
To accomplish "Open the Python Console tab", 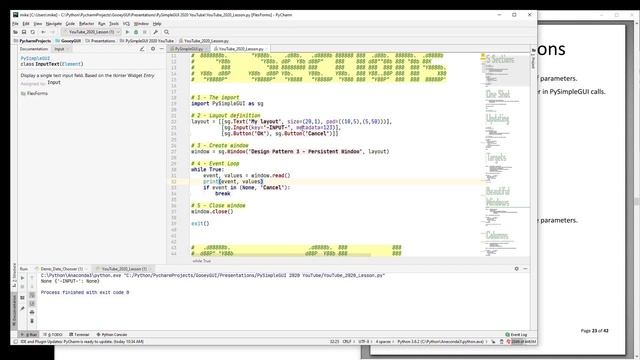I will (112, 335).
